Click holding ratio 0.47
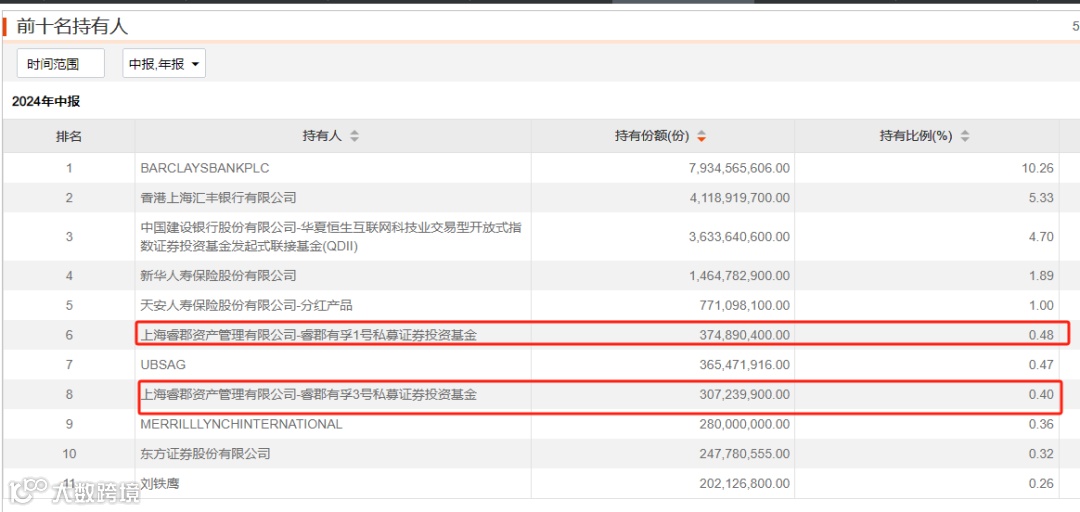 (1041, 365)
